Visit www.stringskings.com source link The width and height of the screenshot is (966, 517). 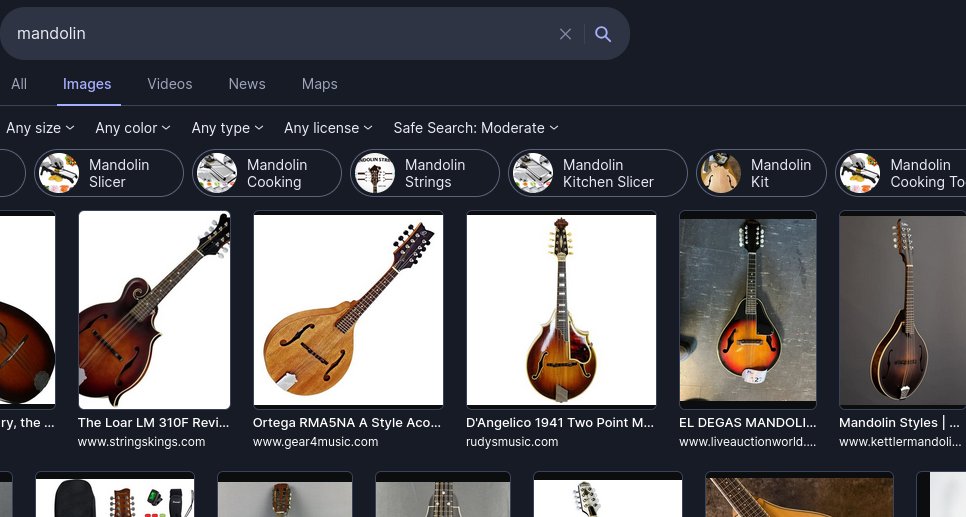pos(141,442)
